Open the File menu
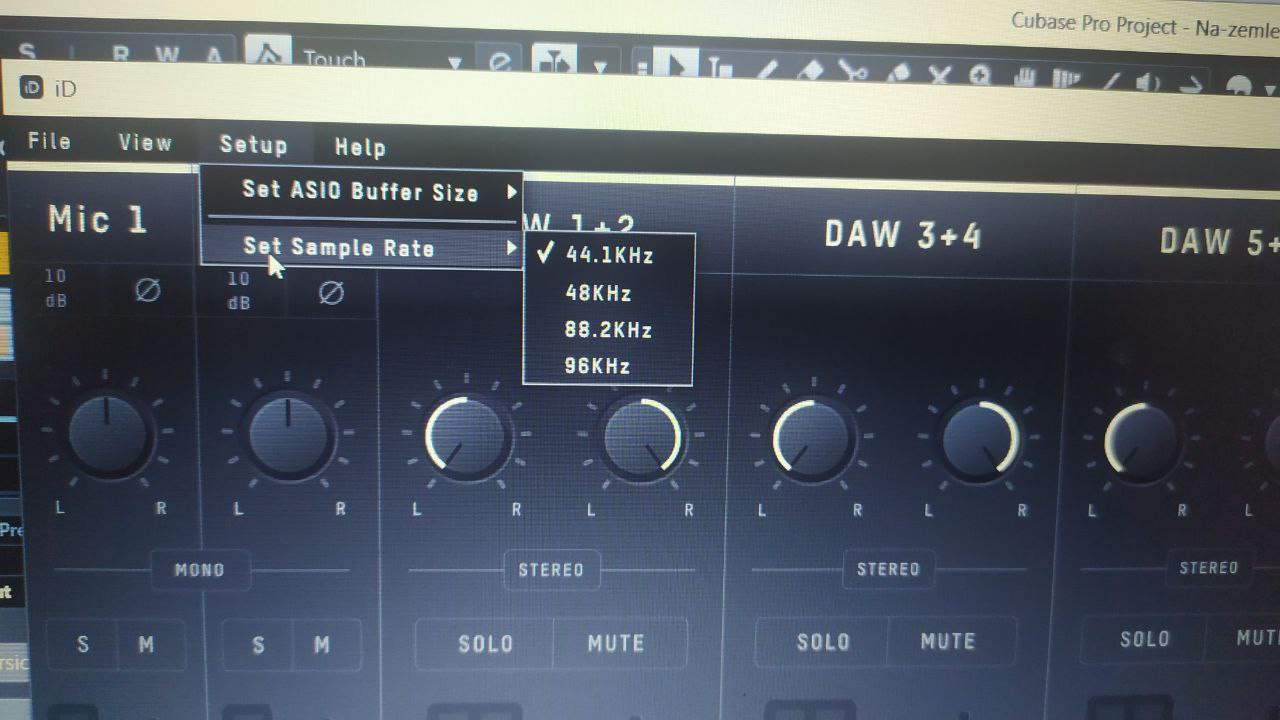Image resolution: width=1280 pixels, height=720 pixels. (x=49, y=141)
